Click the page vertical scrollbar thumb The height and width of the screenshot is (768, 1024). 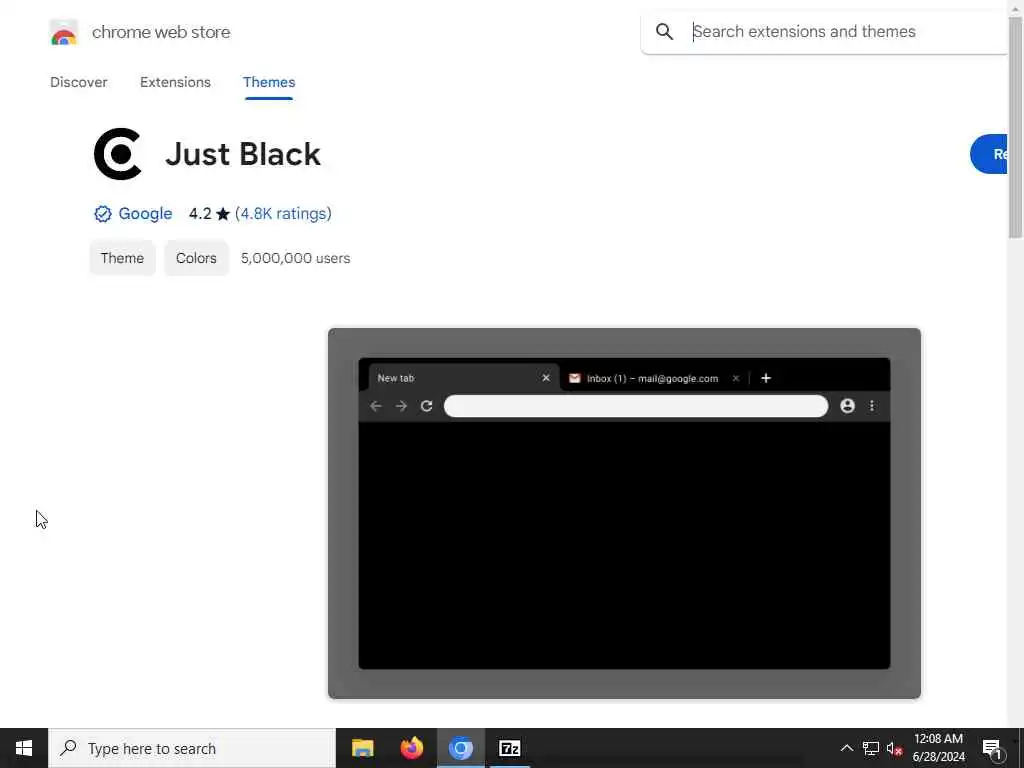point(1015,127)
